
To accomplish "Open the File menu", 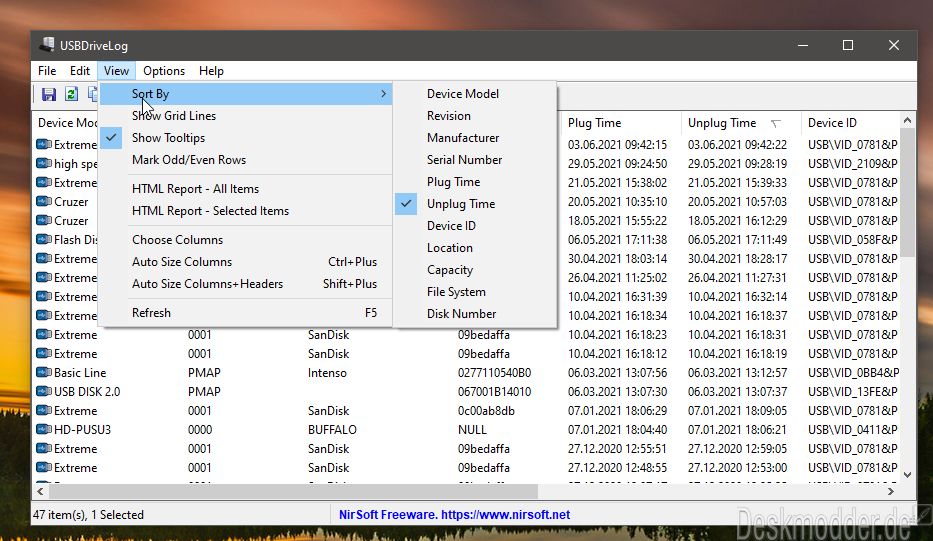I will (47, 71).
